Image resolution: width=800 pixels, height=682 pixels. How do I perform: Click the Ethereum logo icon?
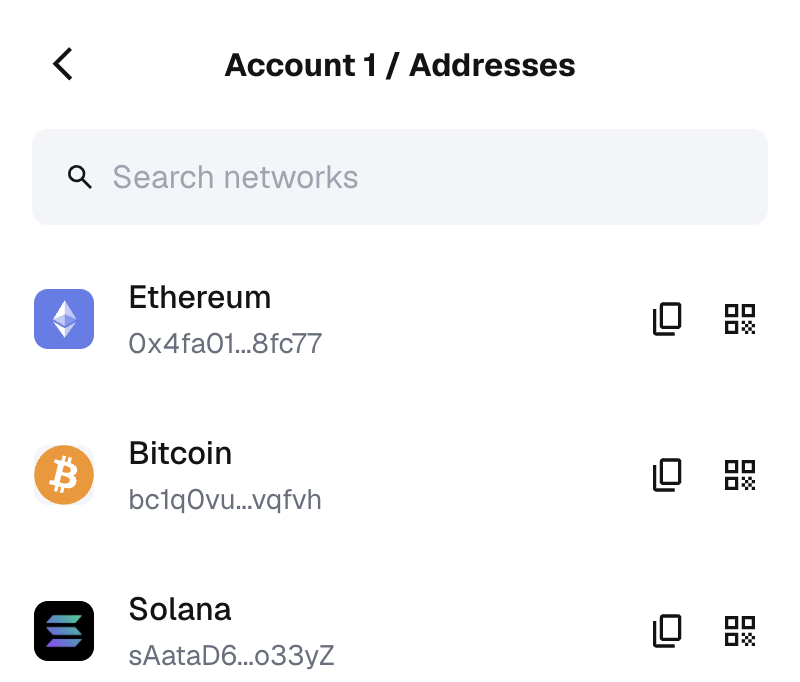click(64, 319)
